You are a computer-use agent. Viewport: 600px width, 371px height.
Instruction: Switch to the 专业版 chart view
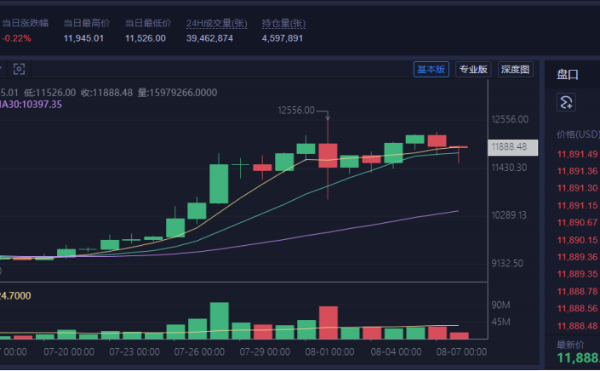(x=473, y=69)
